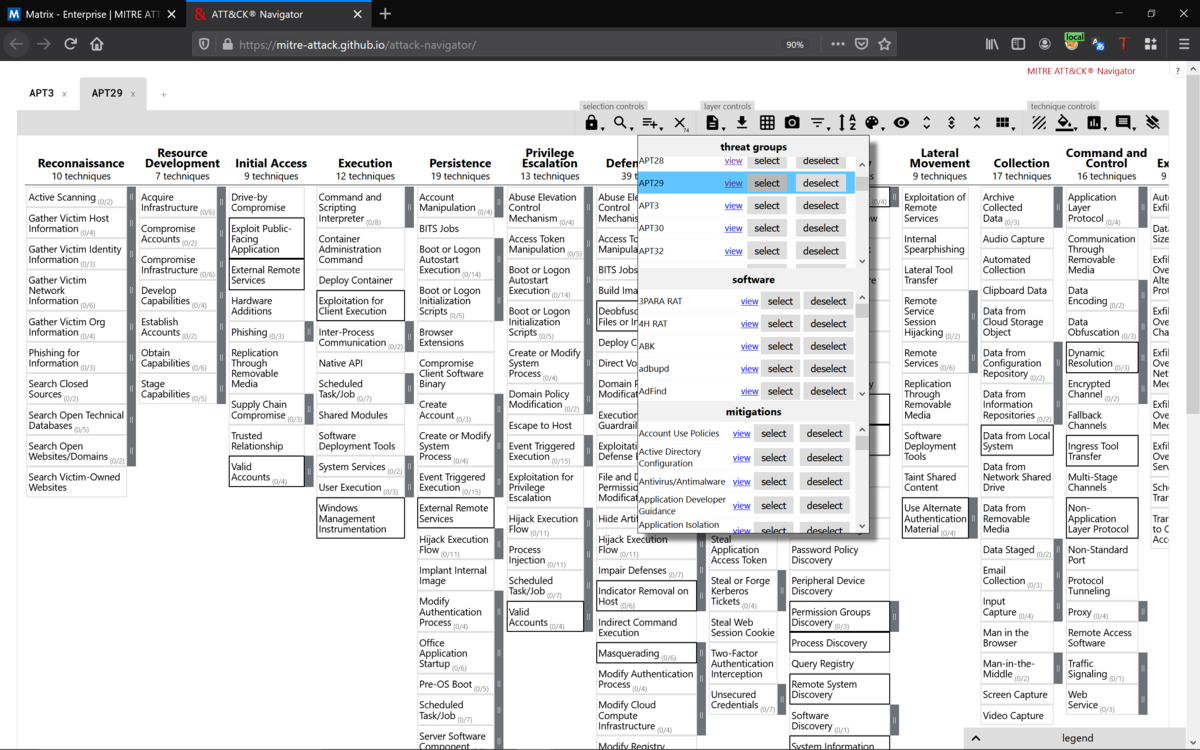Click the multi-select list-plus icon

tap(651, 123)
